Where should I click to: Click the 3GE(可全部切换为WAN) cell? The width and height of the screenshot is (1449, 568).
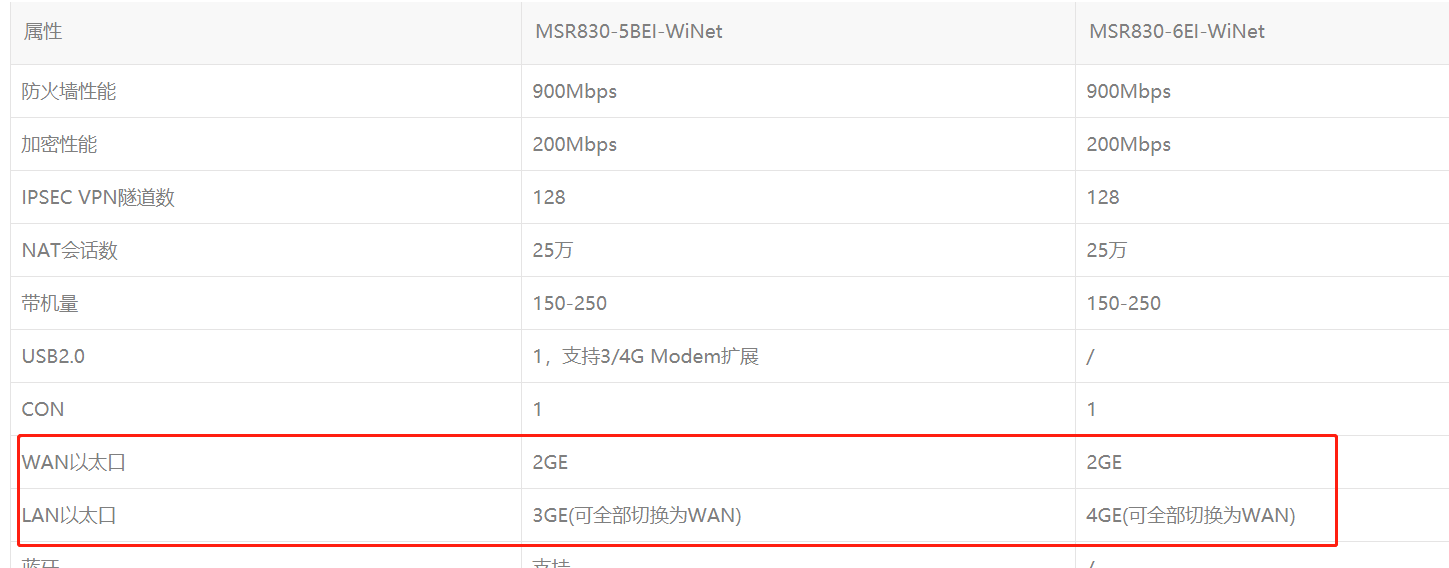coord(637,515)
